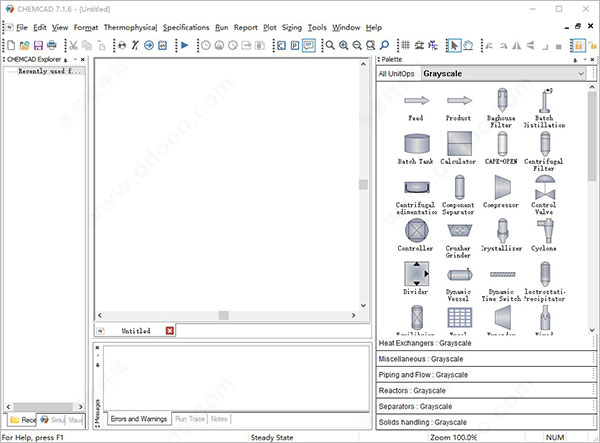
Task: Select the Batch Distillation UnitOp
Action: [544, 108]
